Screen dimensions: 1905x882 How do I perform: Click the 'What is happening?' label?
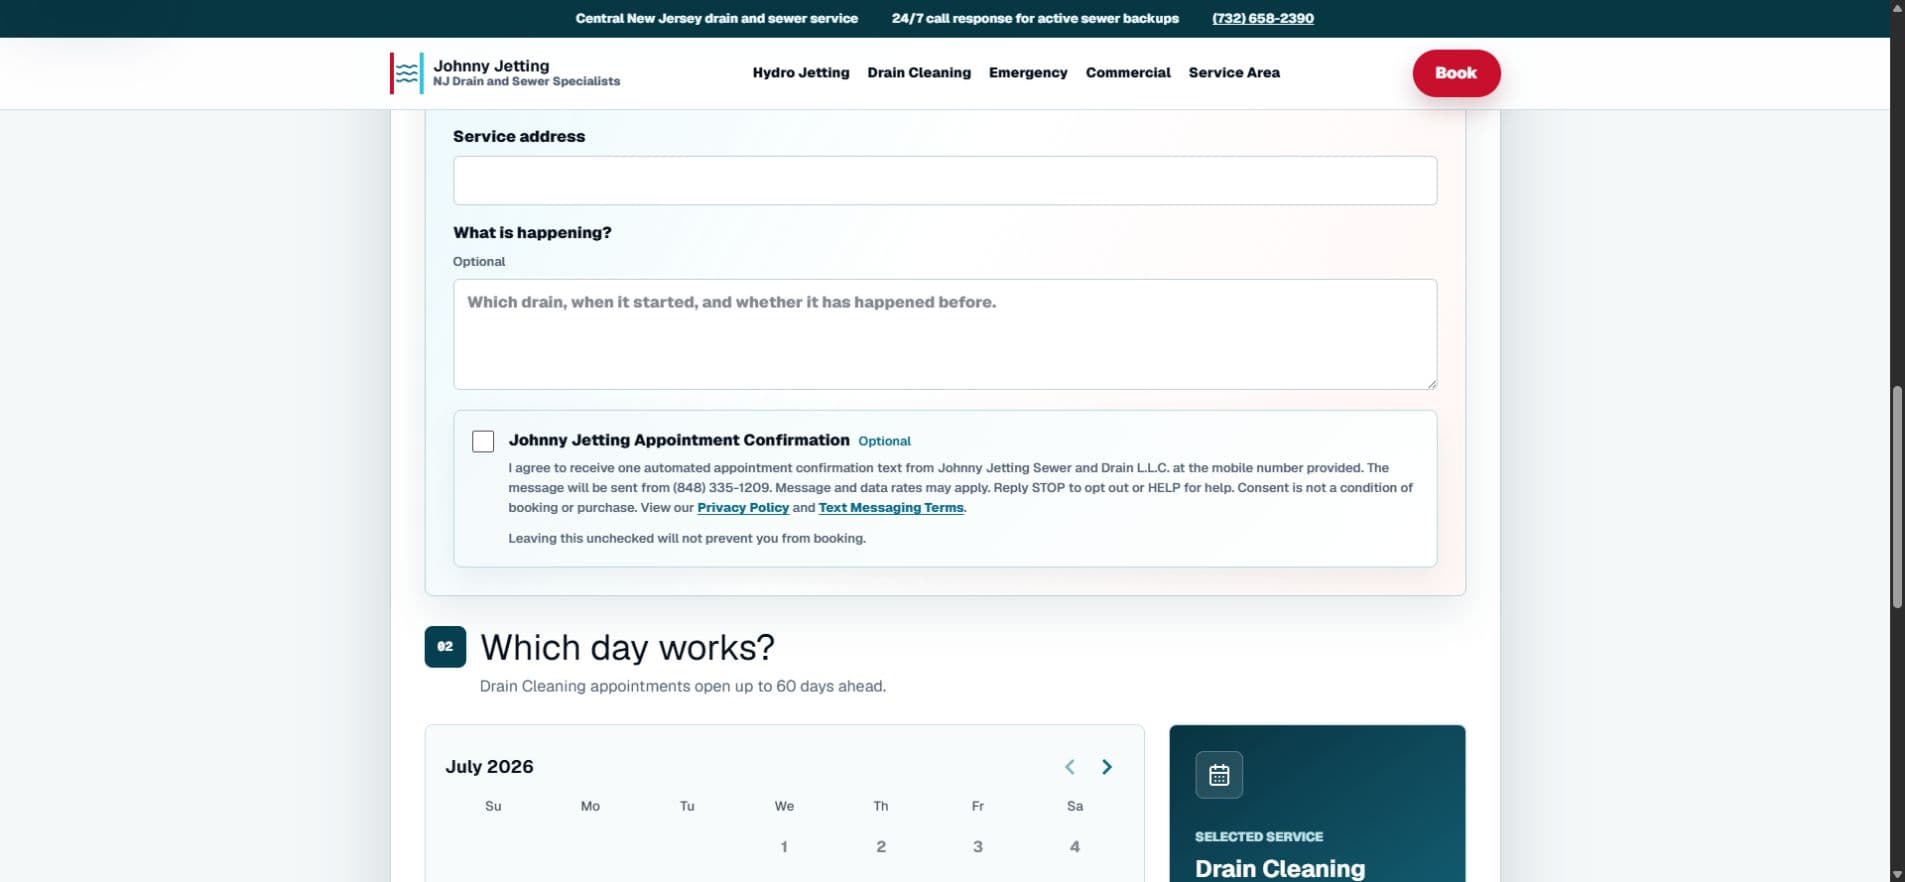(532, 233)
